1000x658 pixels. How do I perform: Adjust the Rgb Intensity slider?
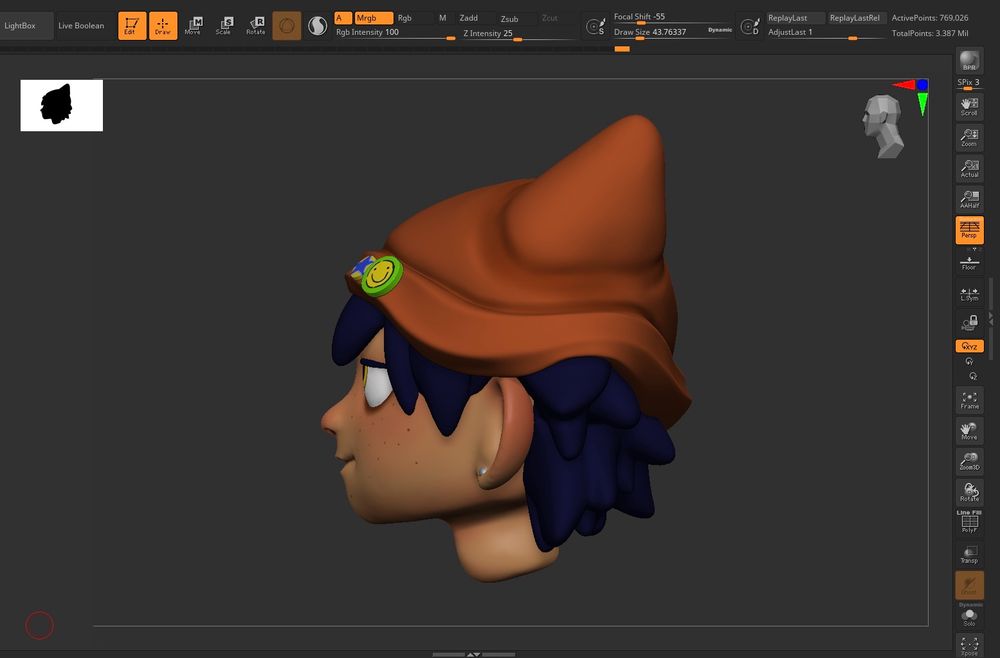point(395,33)
